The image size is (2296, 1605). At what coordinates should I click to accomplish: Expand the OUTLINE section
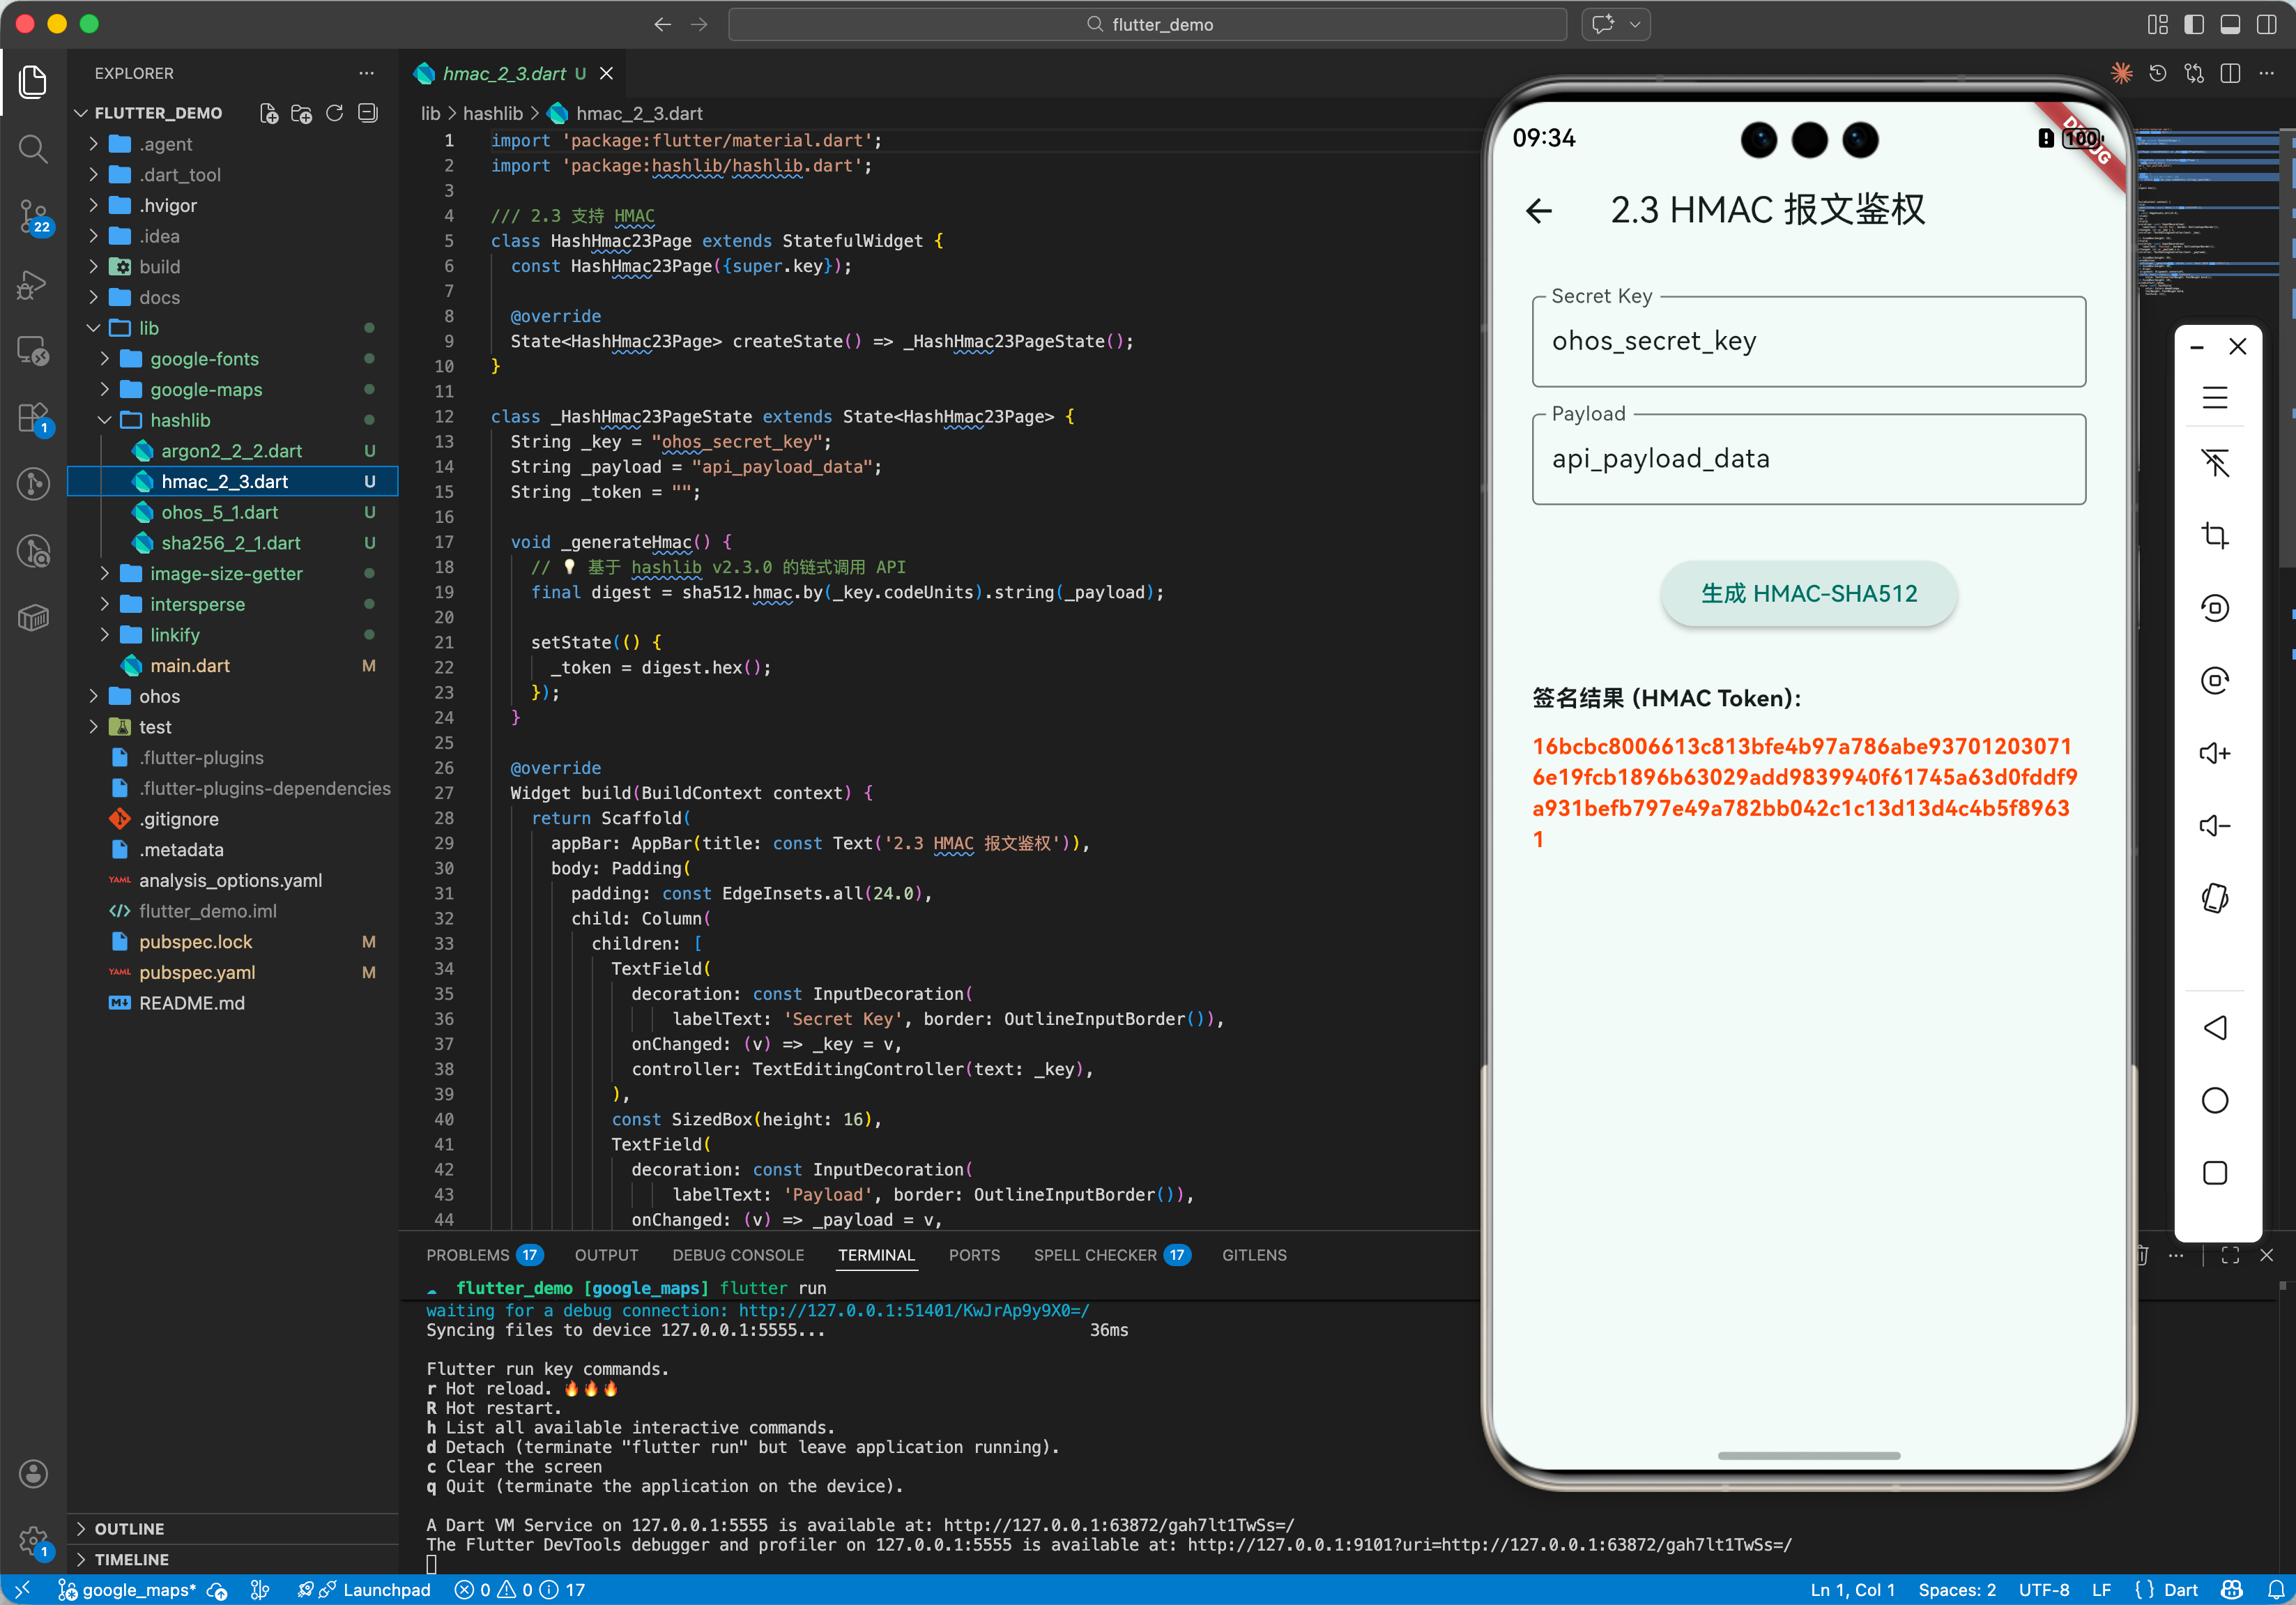[129, 1528]
